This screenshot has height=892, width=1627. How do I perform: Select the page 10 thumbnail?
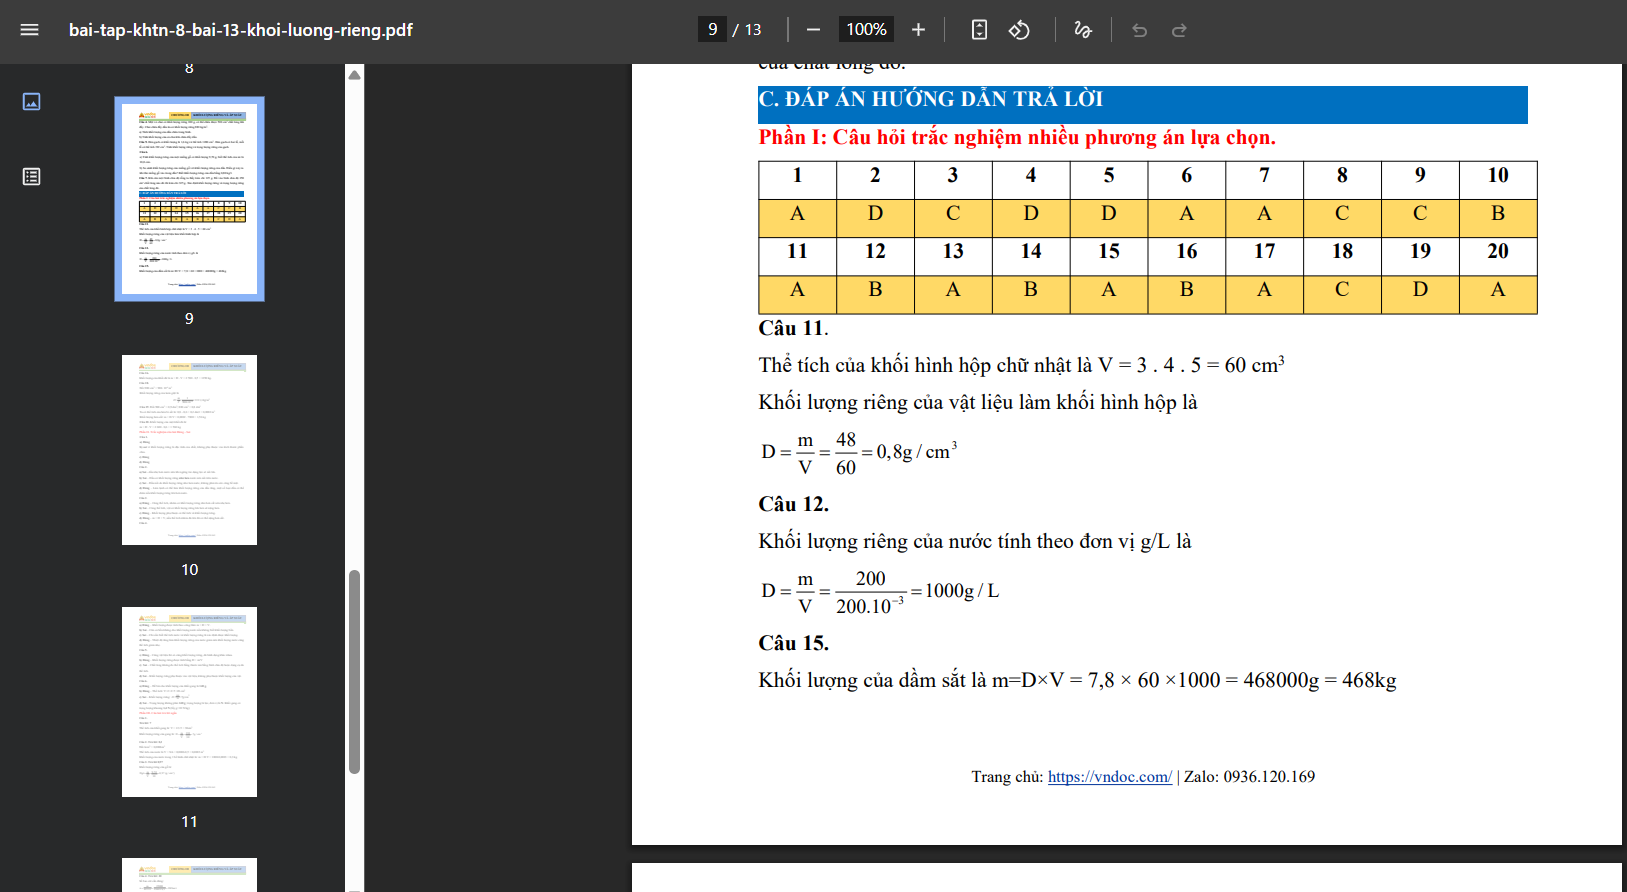[189, 450]
